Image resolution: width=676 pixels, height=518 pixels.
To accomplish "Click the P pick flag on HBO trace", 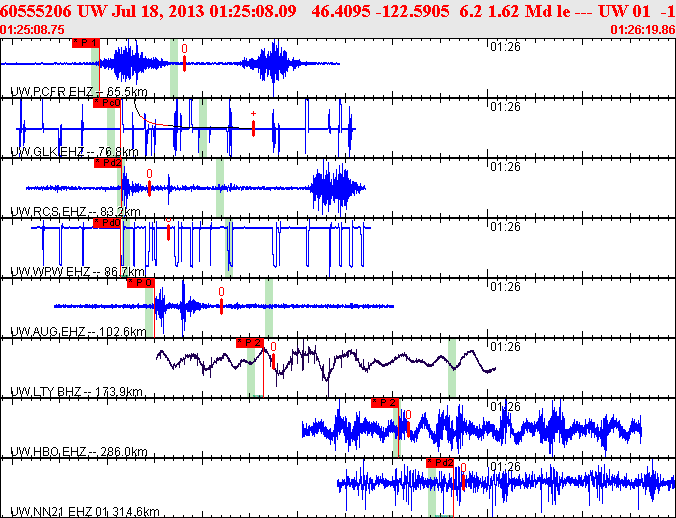I will tap(385, 402).
